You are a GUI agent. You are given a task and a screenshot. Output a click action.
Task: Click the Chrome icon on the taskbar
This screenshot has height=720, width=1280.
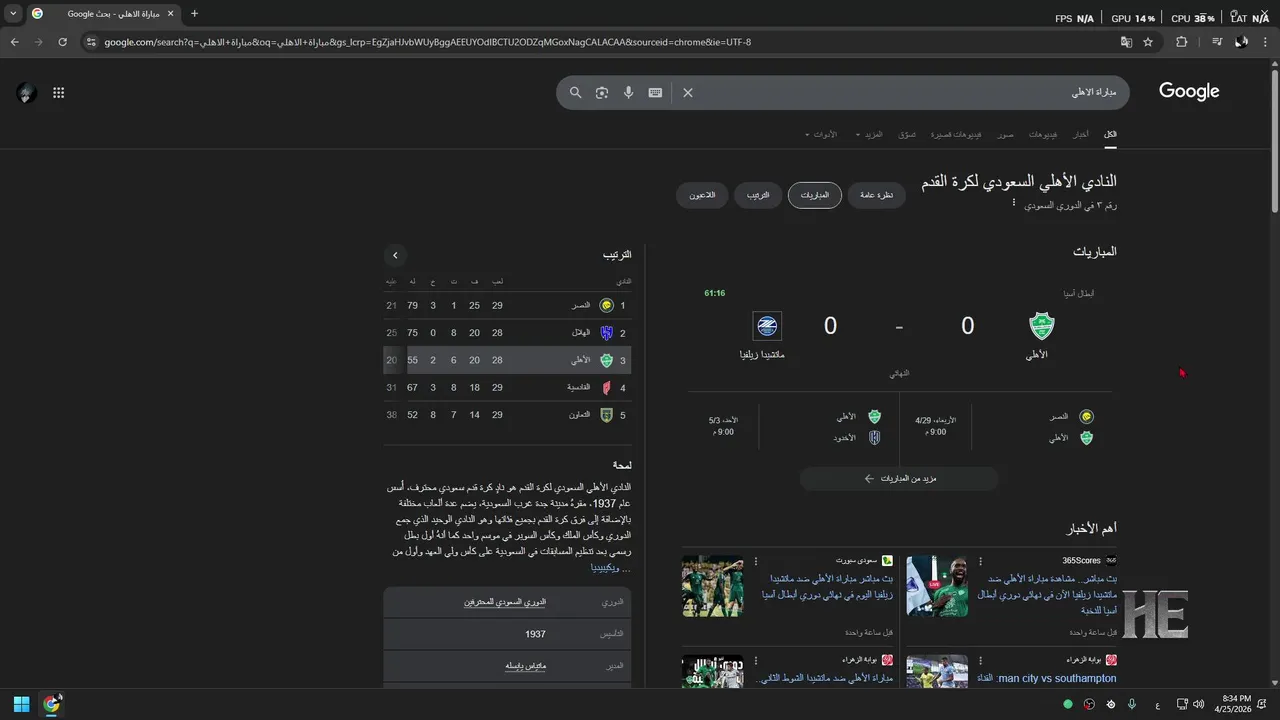point(52,704)
